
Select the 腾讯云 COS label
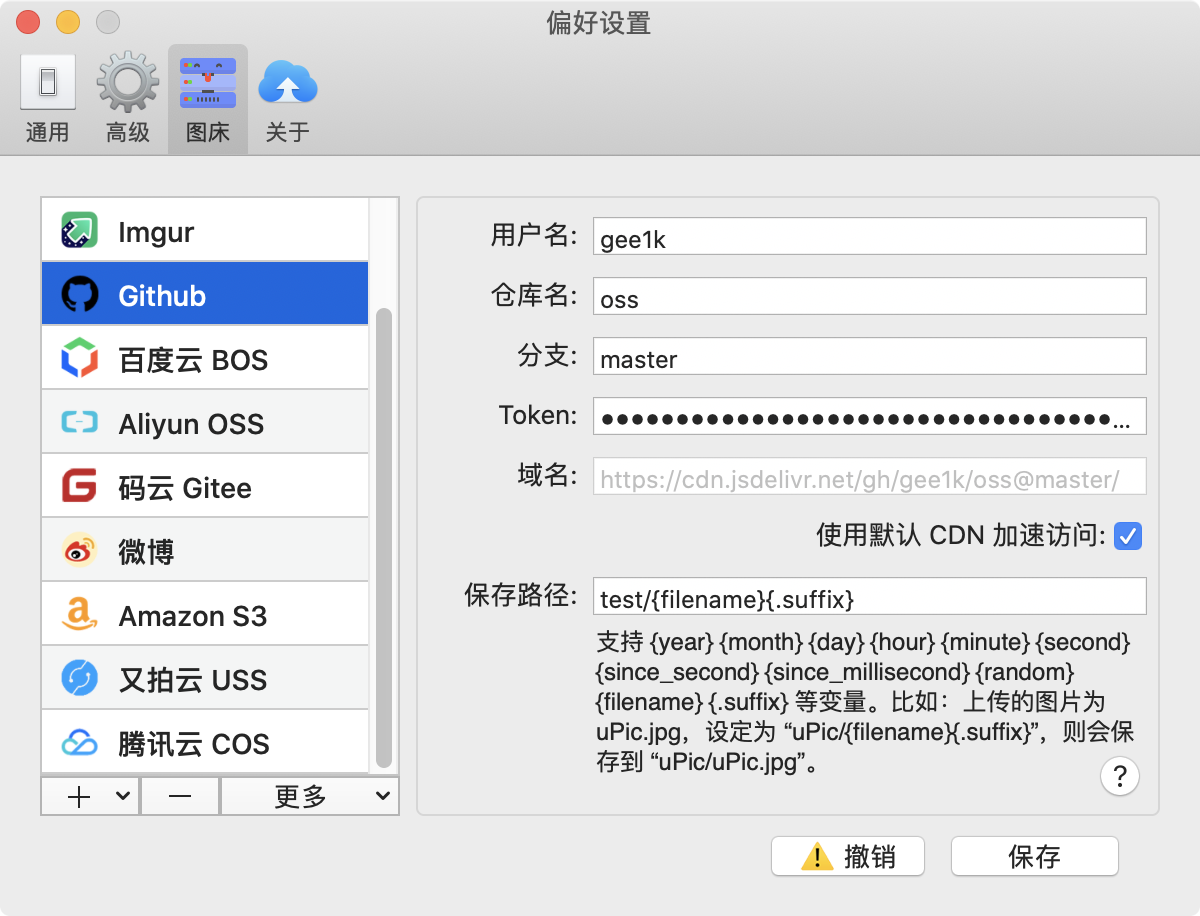click(194, 744)
